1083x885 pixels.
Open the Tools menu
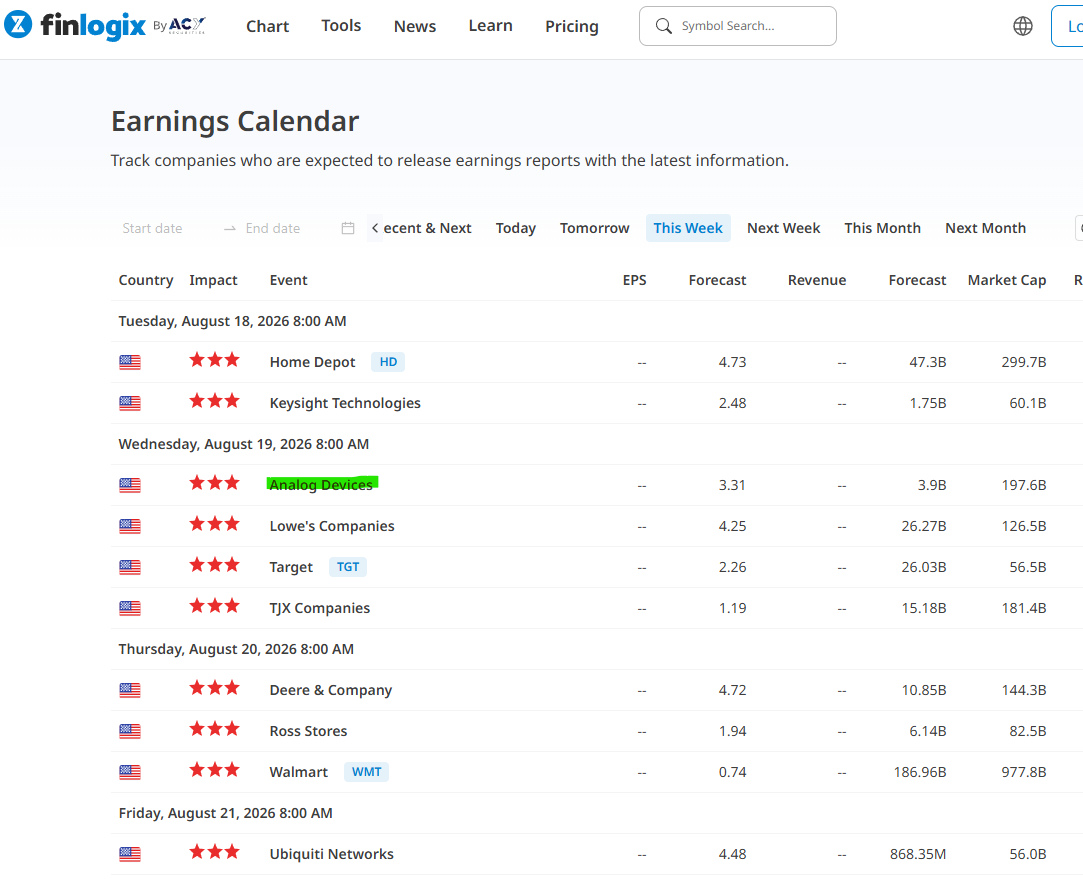coord(341,26)
